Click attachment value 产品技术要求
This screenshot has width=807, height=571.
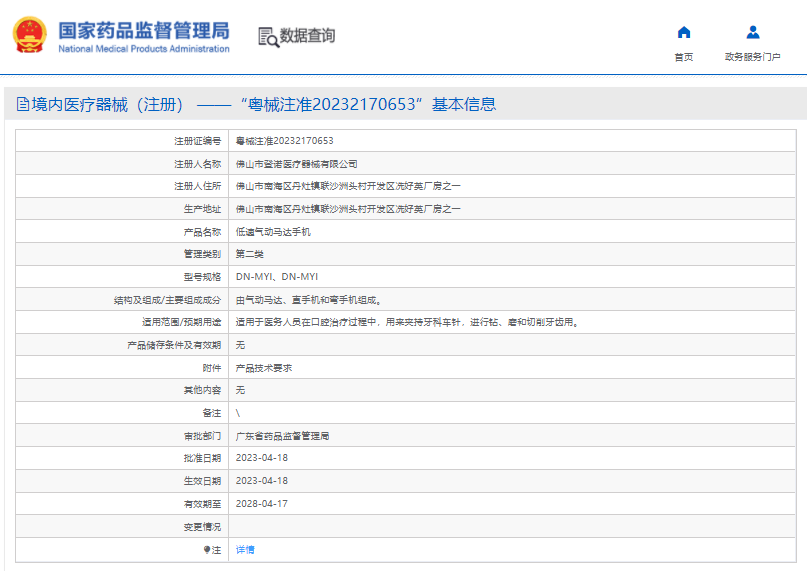[264, 368]
